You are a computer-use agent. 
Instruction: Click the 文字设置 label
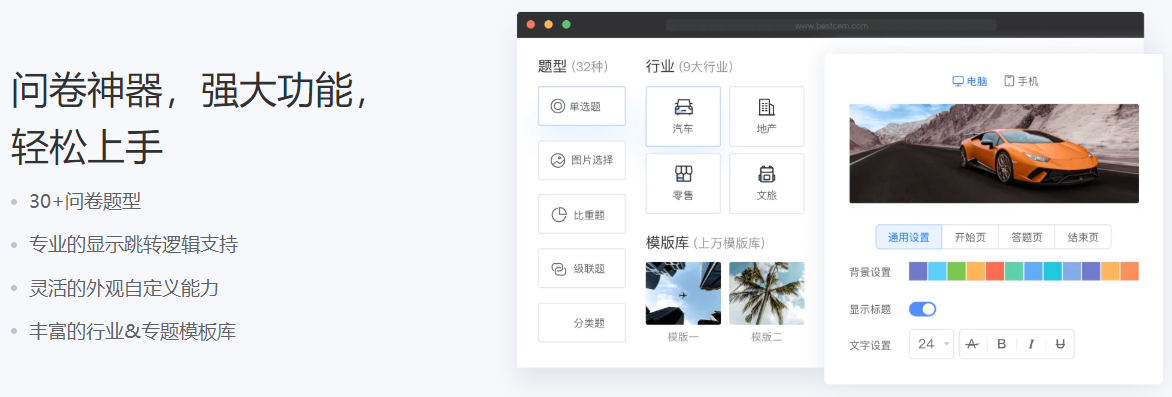click(870, 345)
